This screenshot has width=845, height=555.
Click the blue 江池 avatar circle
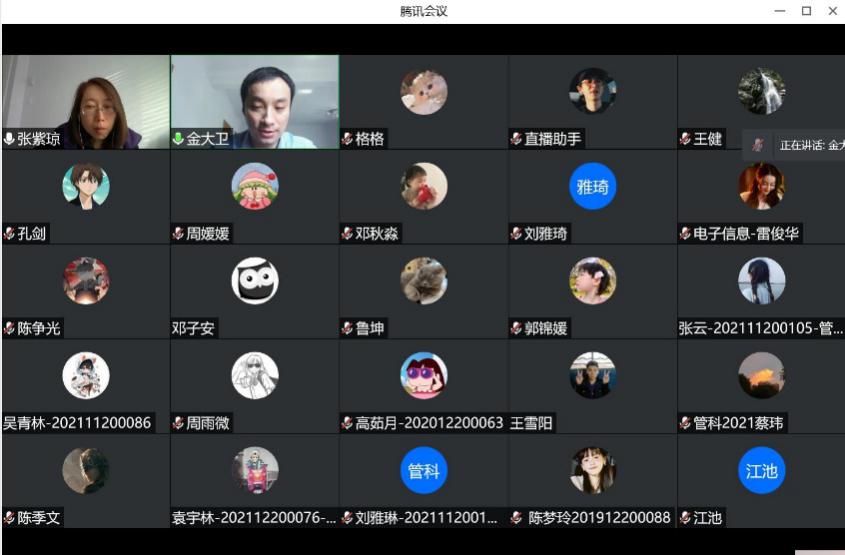pyautogui.click(x=761, y=470)
